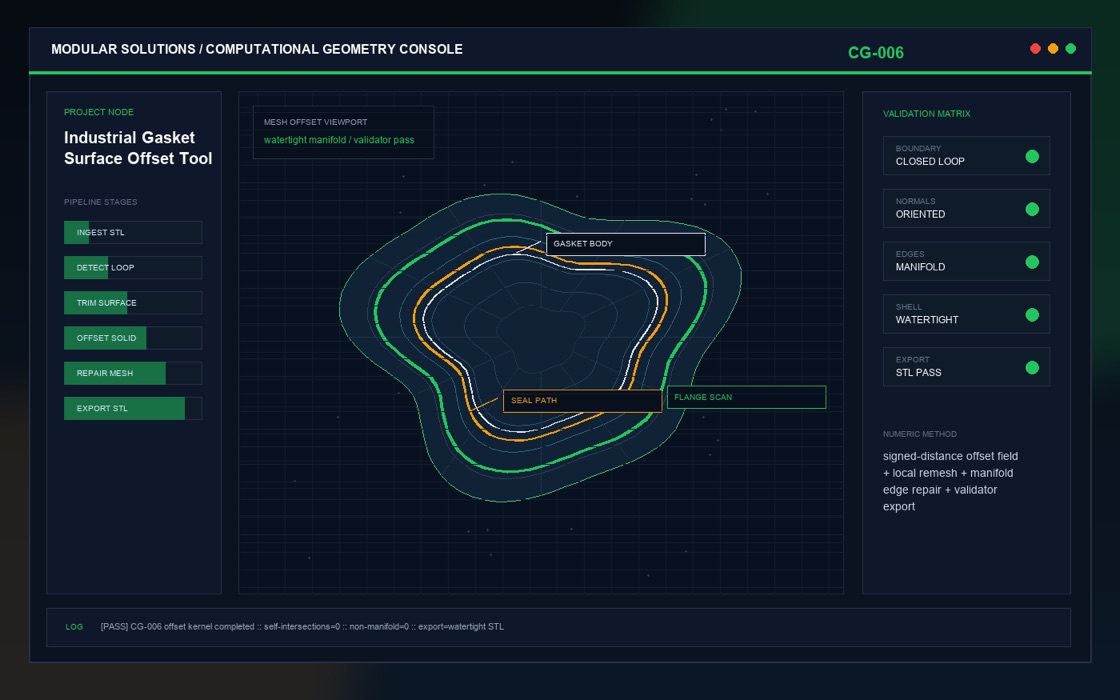Click the green status dot for ORIENTED normals
This screenshot has height=700, width=1120.
coord(1032,209)
